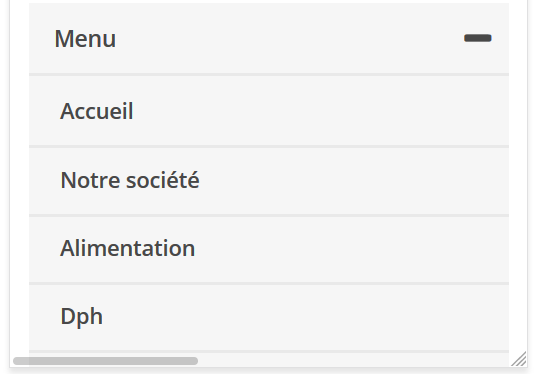Hide menu items via the minus button
The height and width of the screenshot is (374, 536).
point(478,38)
